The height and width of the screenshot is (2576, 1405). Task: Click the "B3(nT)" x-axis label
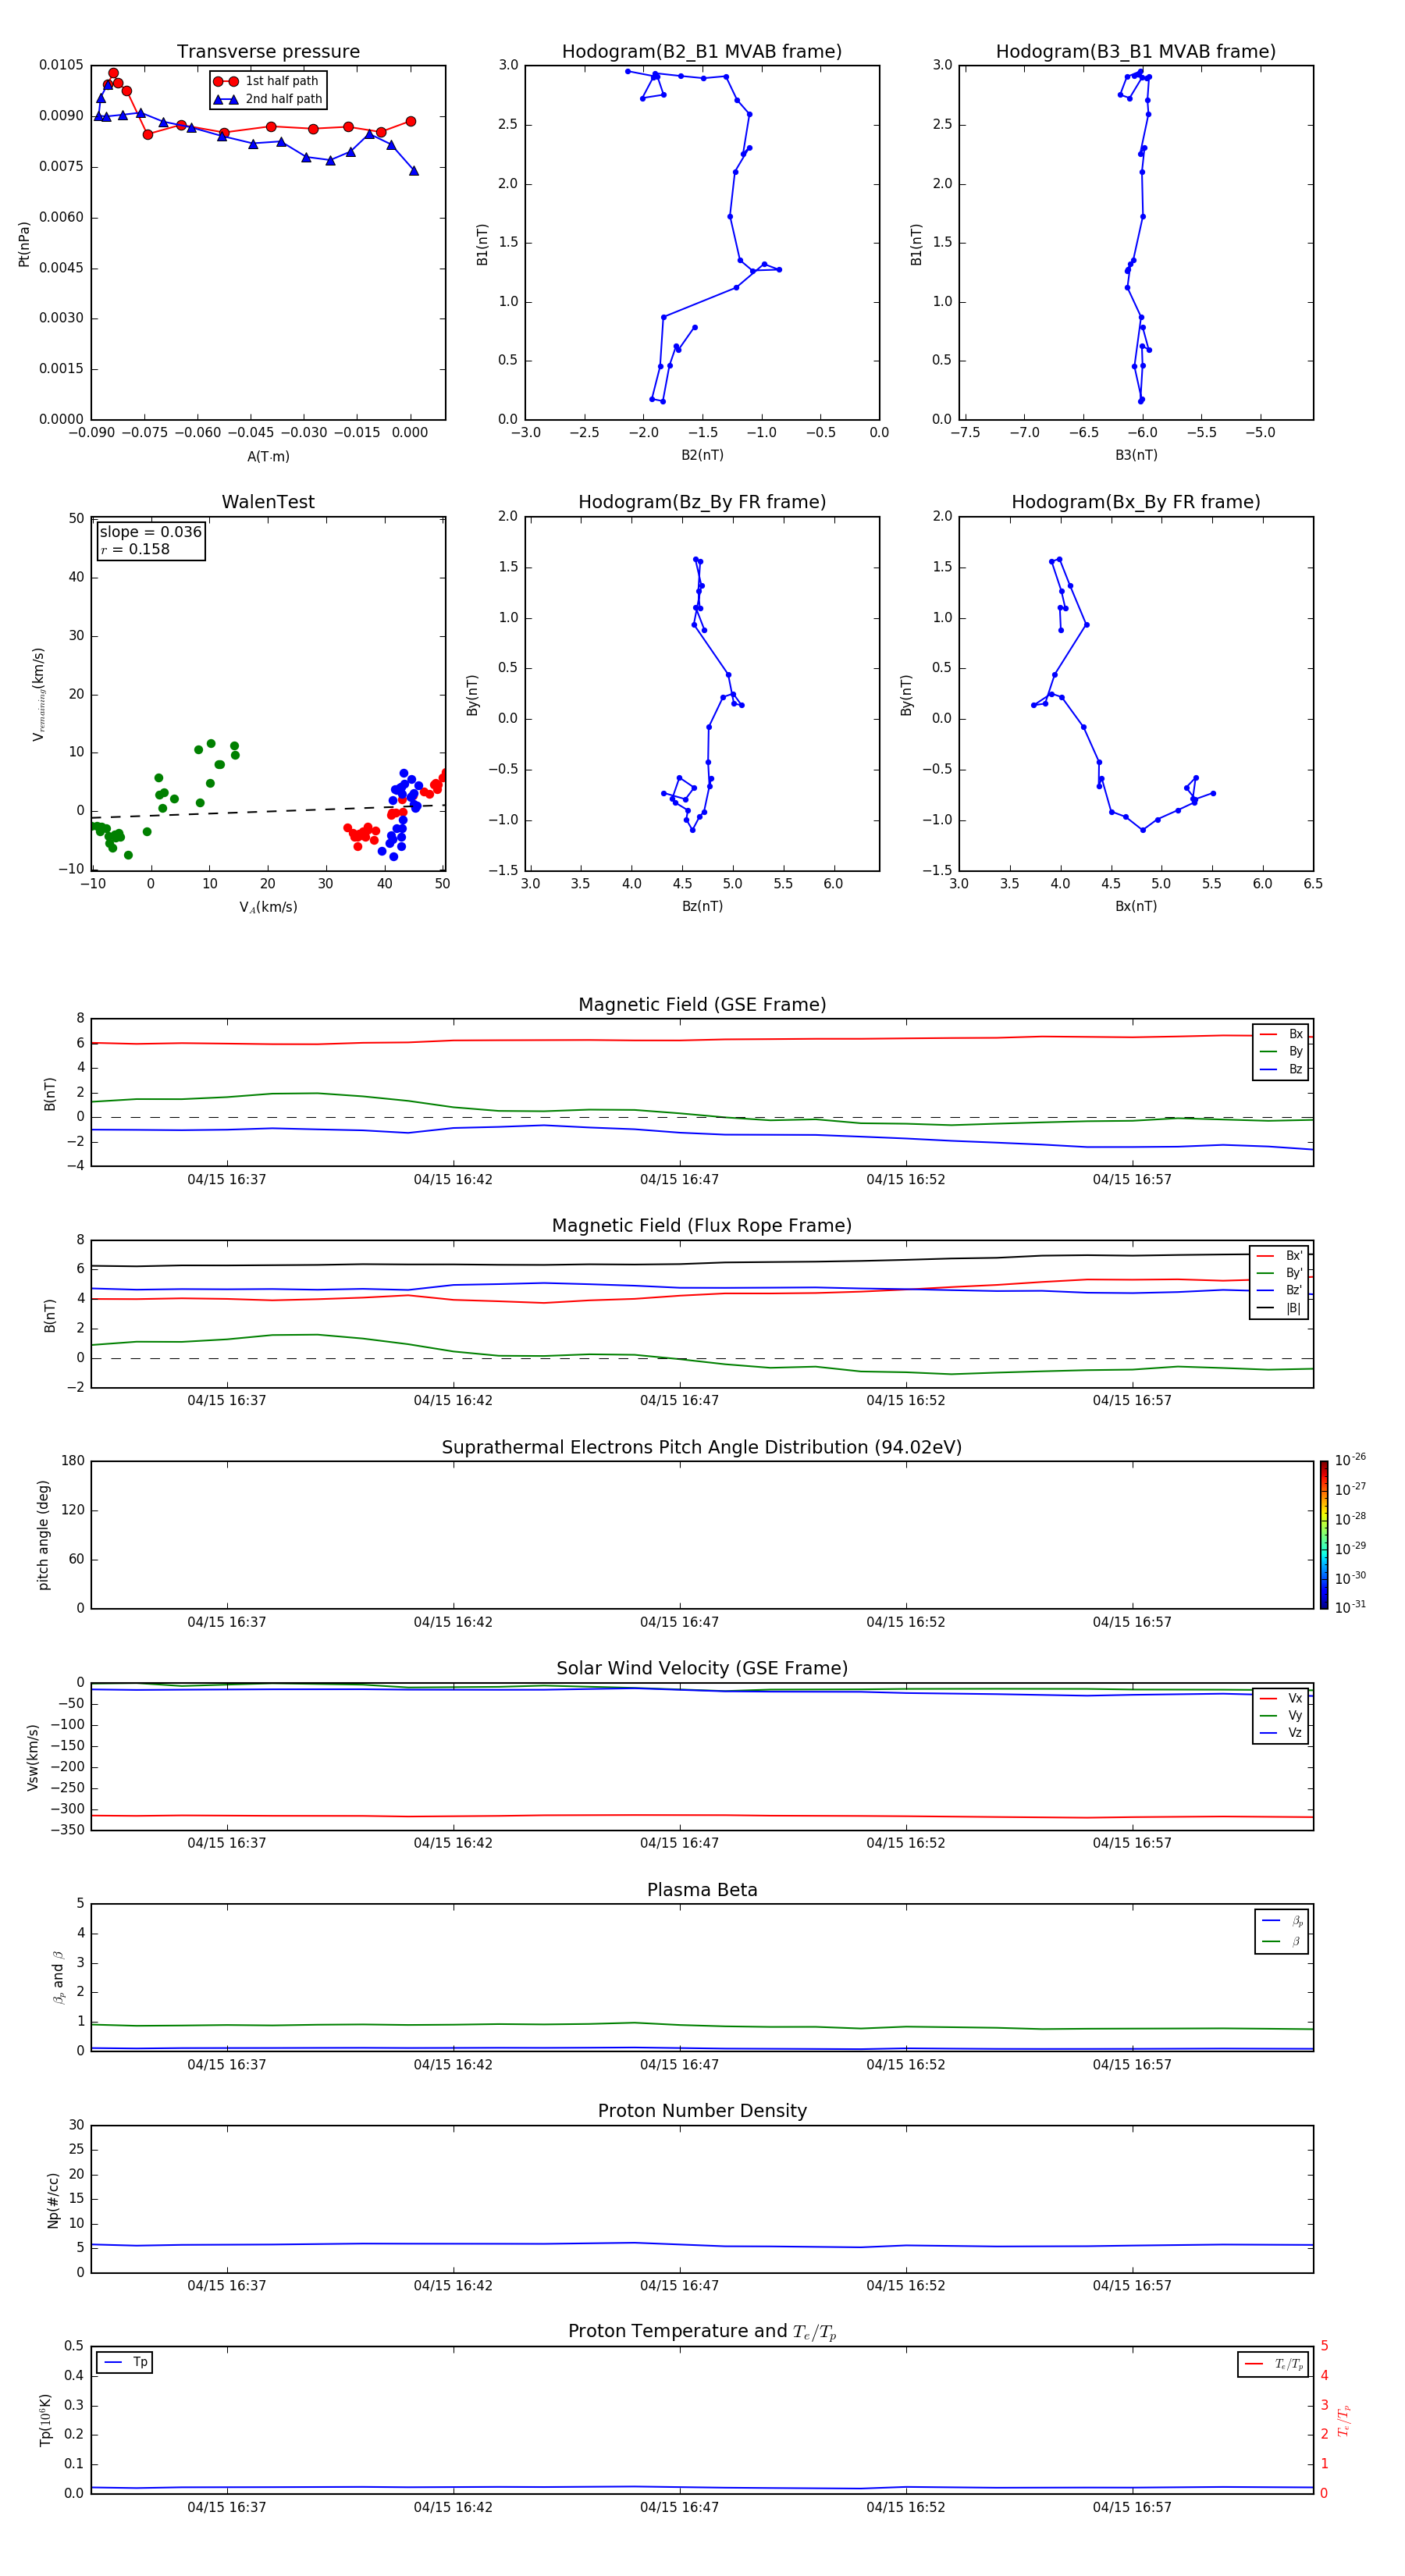[1136, 455]
